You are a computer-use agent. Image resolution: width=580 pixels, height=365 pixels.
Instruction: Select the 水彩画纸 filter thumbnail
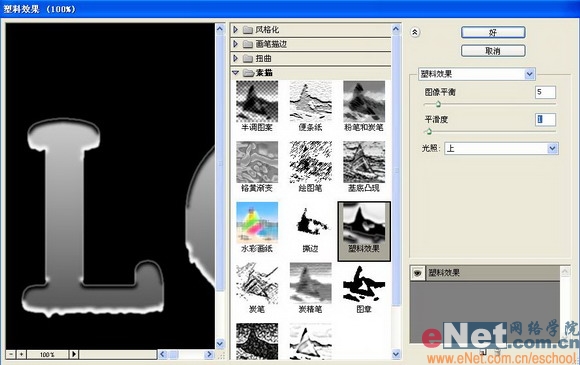point(257,223)
